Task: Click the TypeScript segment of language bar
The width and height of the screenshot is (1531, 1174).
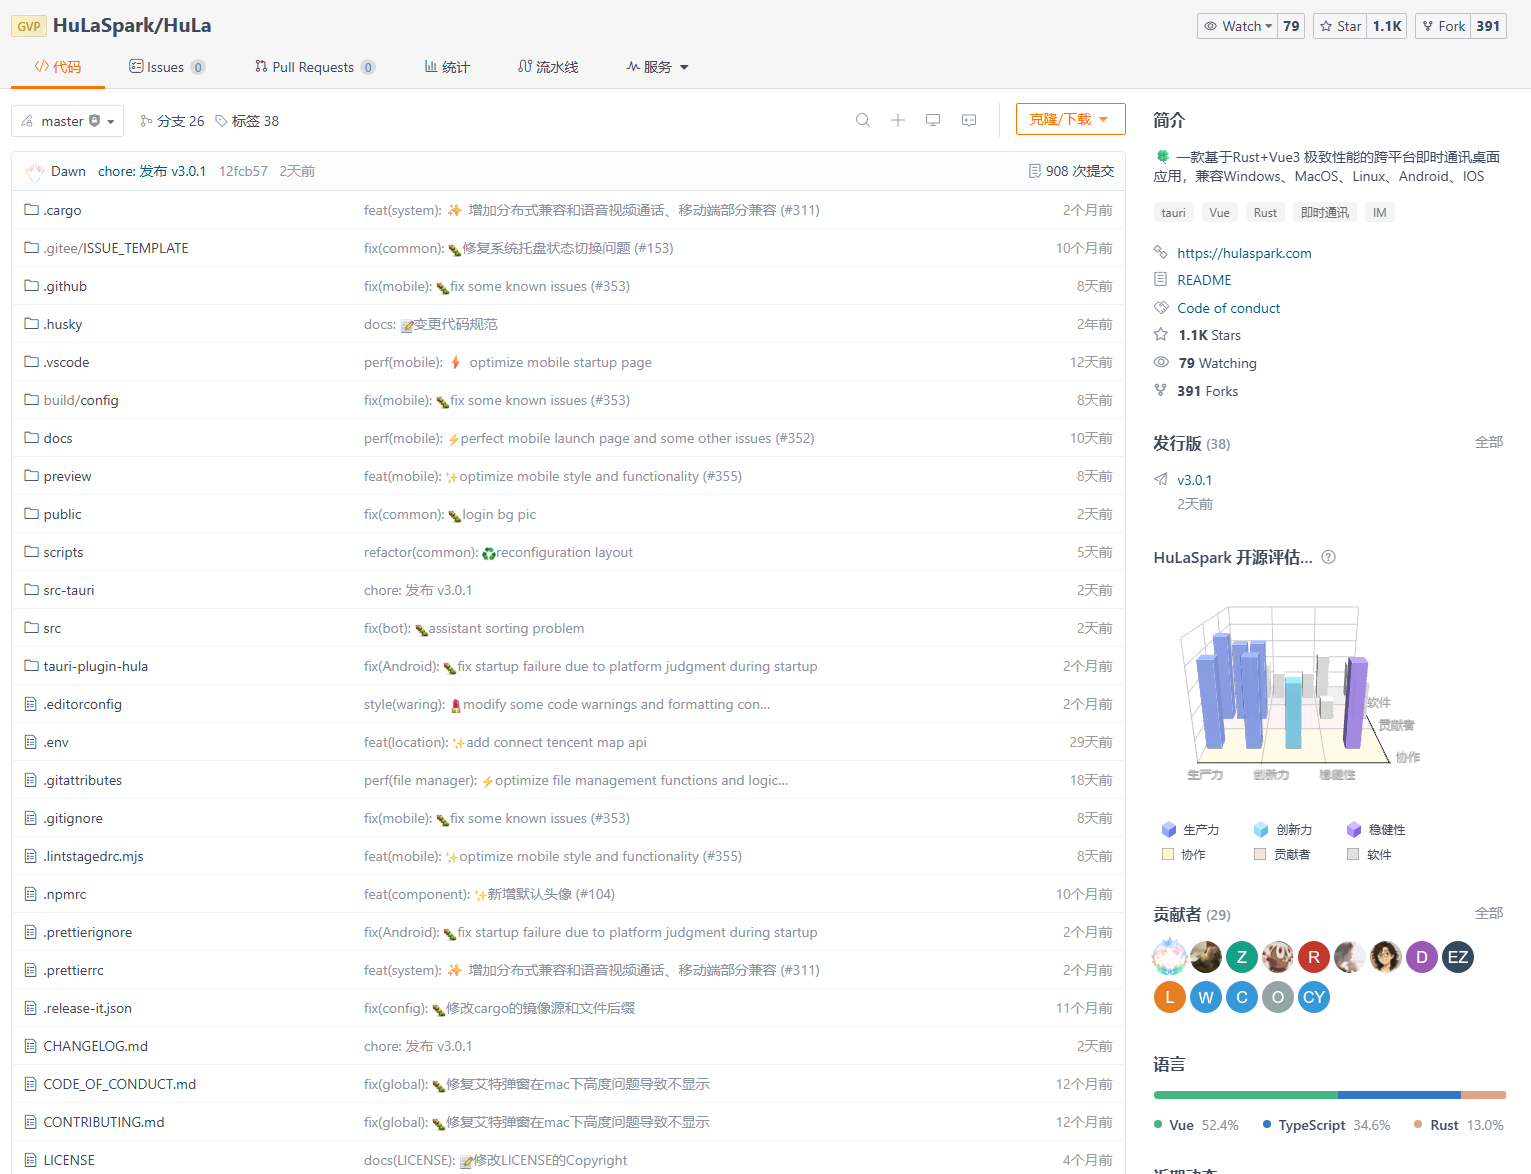Action: pos(1399,1095)
